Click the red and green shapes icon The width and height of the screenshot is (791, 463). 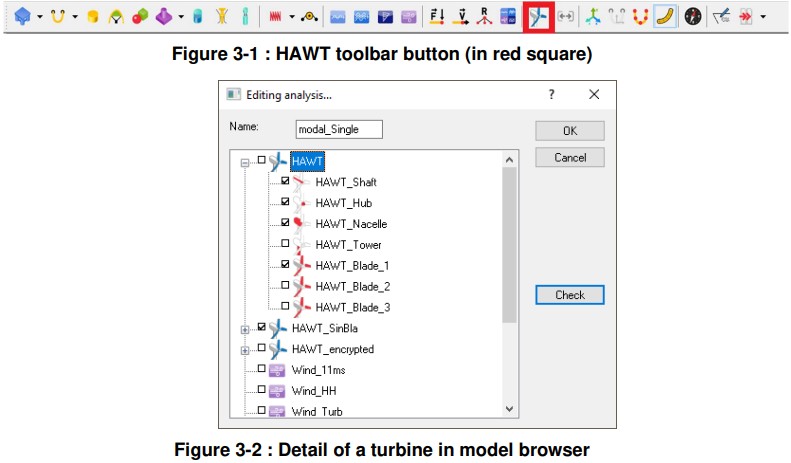point(139,17)
